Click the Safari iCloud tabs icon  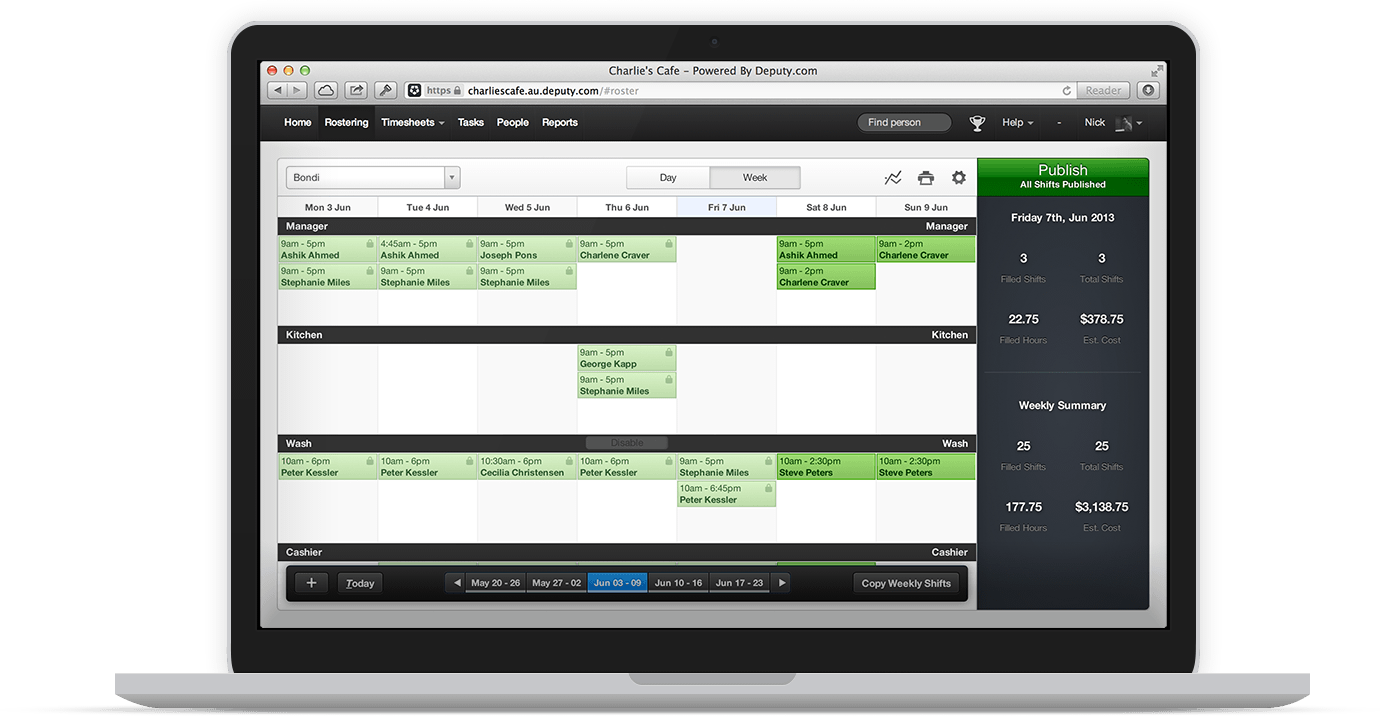coord(326,90)
